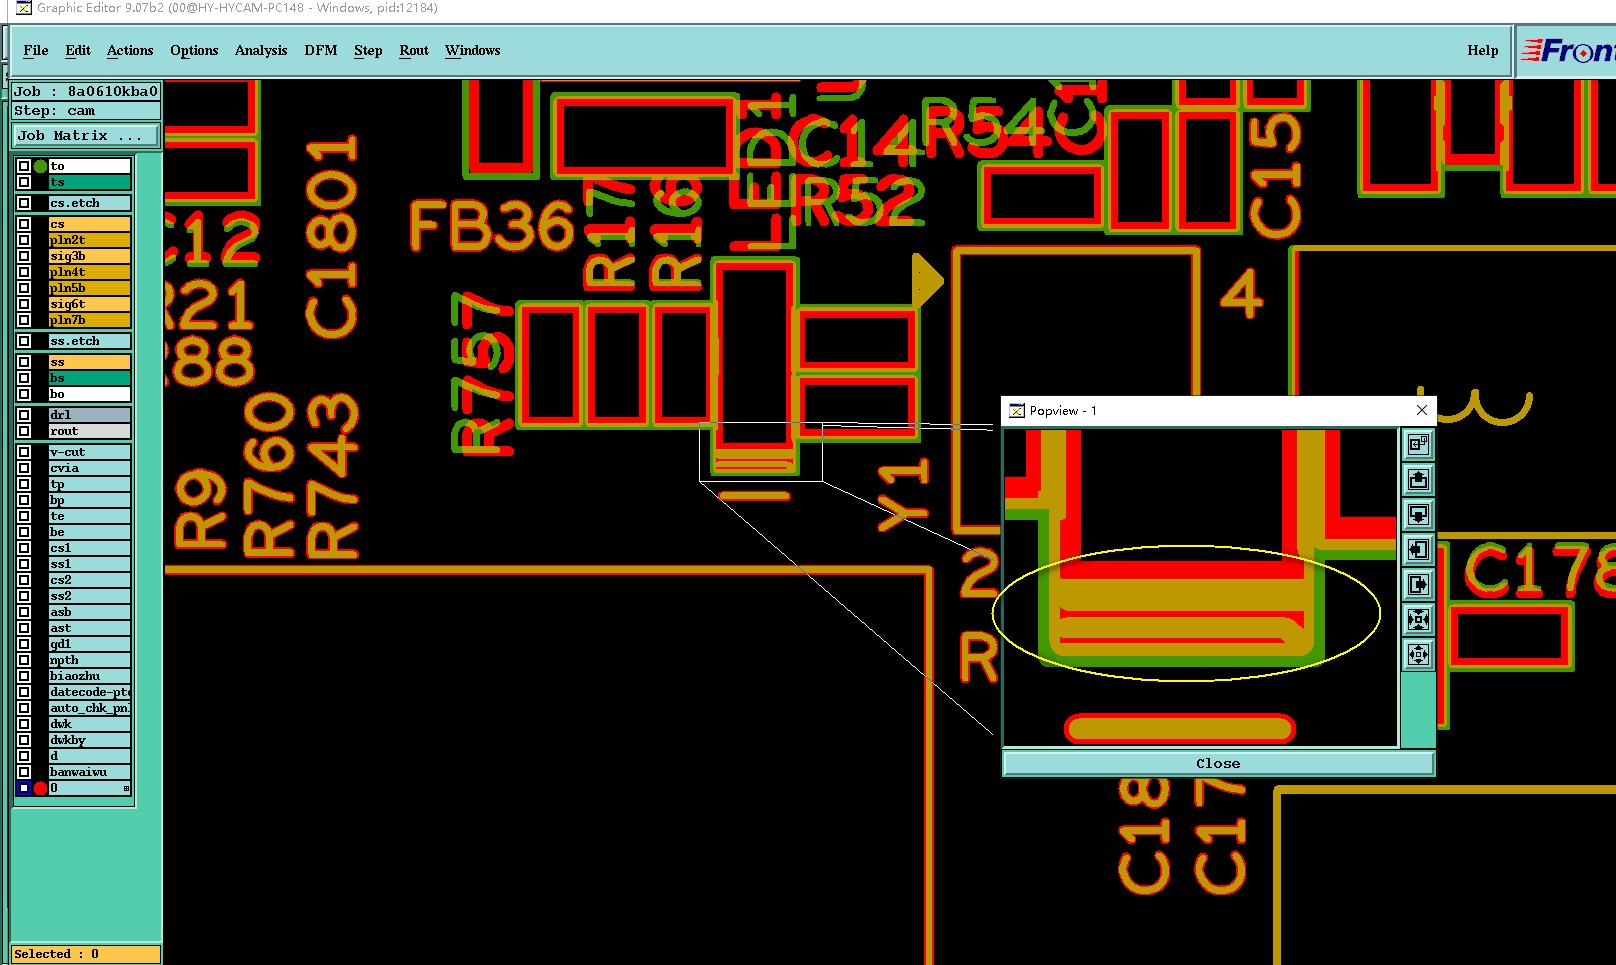Click the small grid icon in layer 0 row
This screenshot has height=965, width=1616.
[126, 788]
